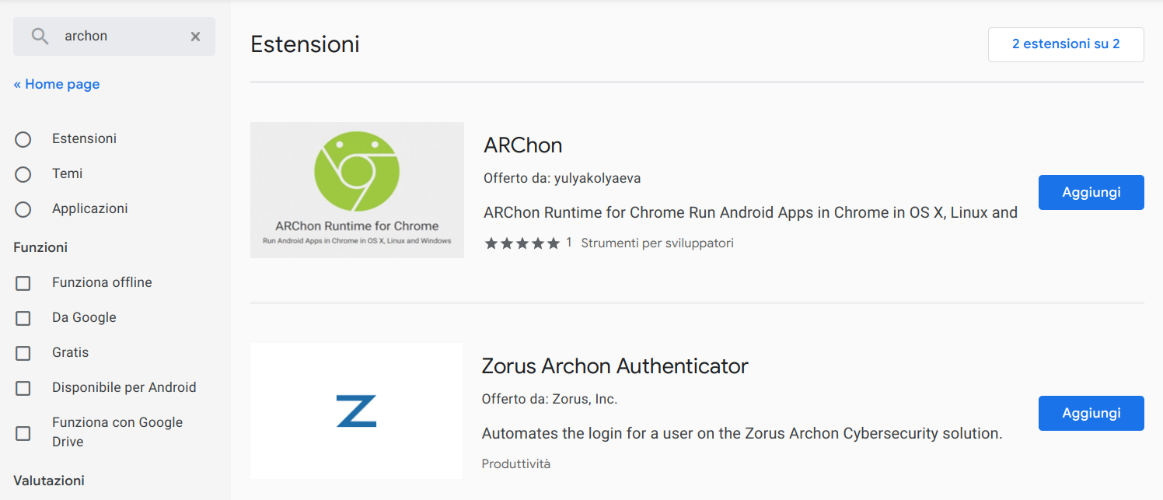Clear the archon search with X icon
Screen dimensions: 1163x500
195,36
